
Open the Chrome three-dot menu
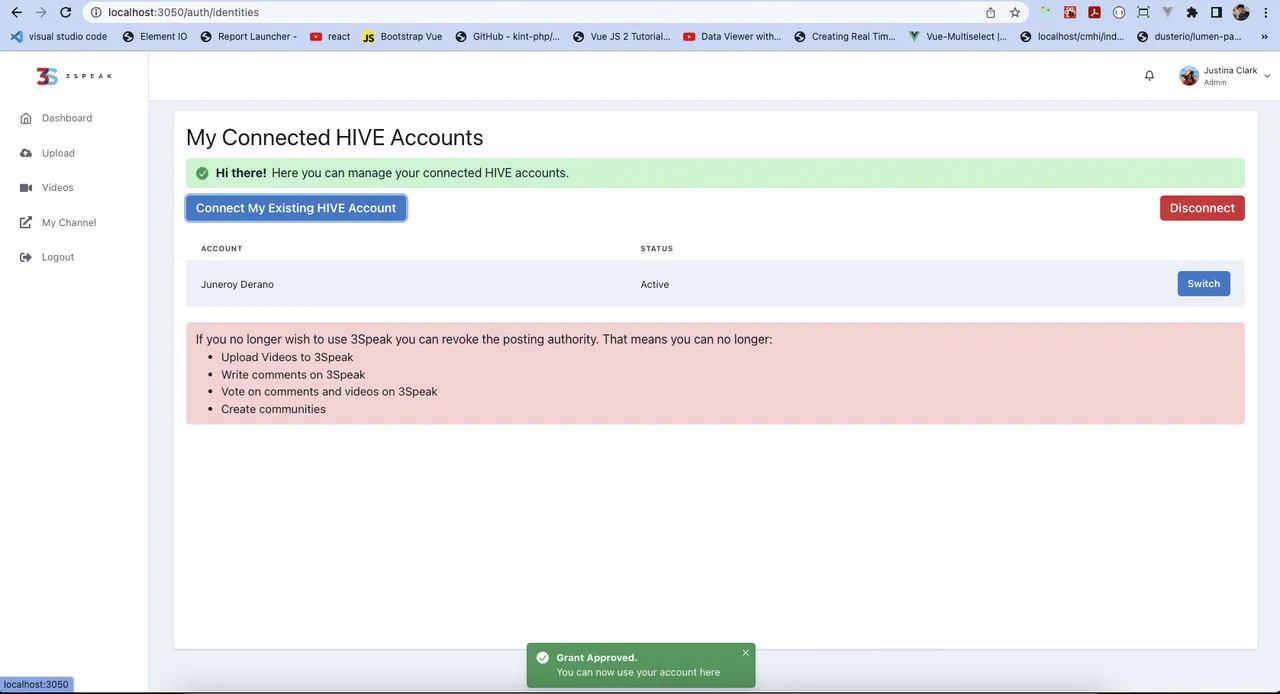coord(1265,12)
